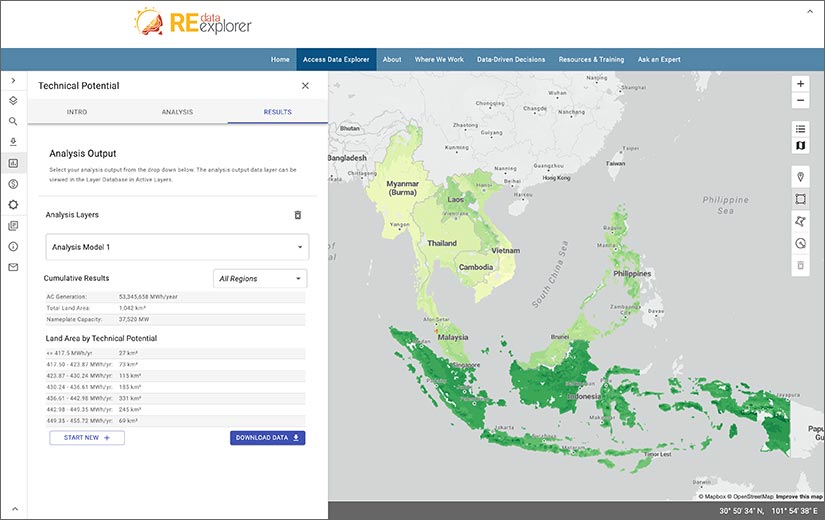Click the Download Data button

(x=267, y=438)
